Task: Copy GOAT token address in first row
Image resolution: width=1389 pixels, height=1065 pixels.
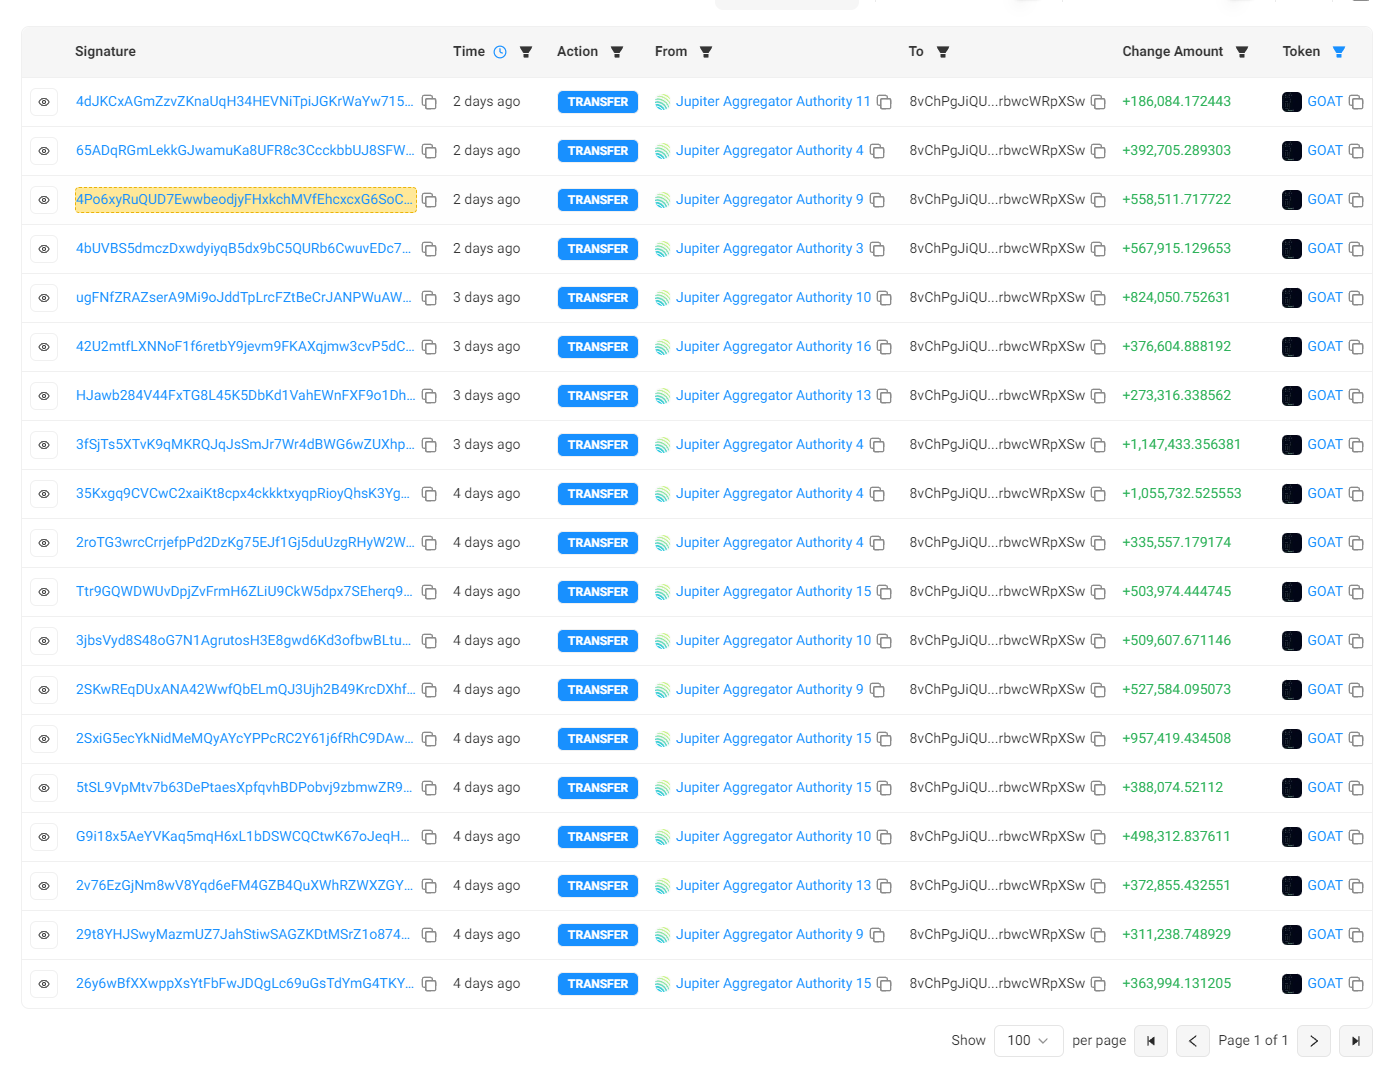Action: (x=1356, y=102)
